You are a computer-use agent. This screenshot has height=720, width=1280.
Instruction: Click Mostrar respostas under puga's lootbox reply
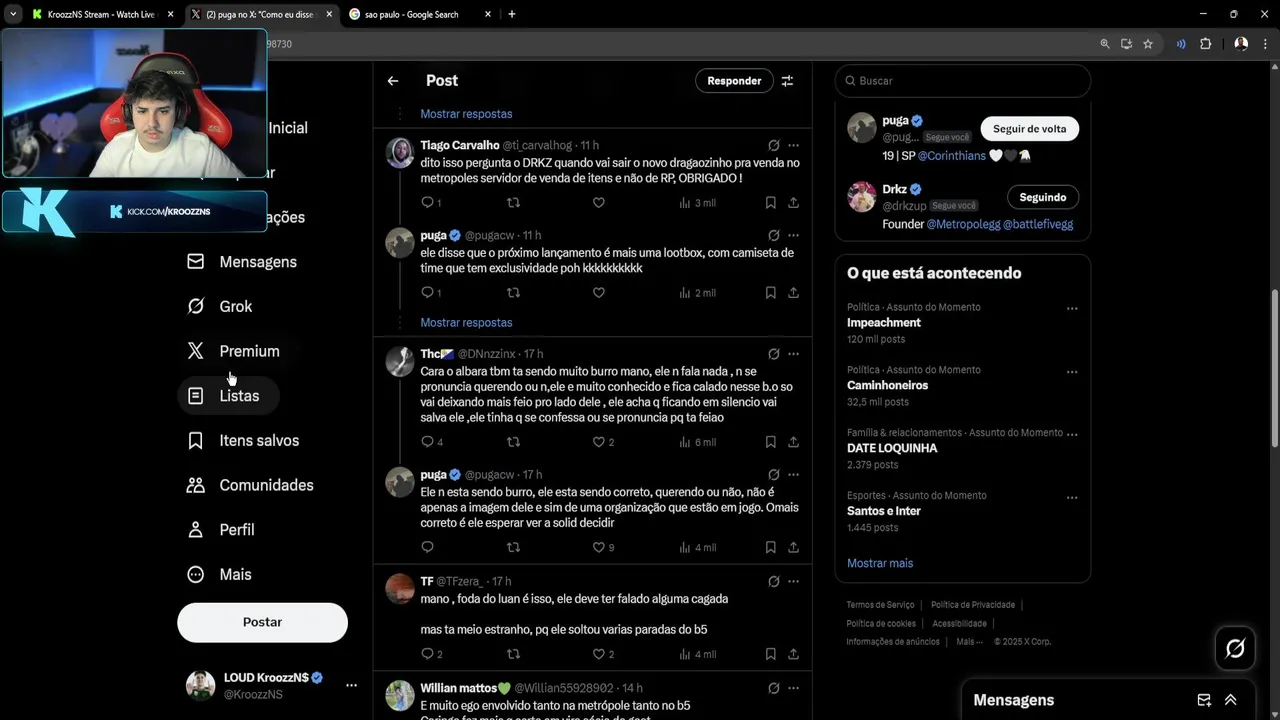466,322
